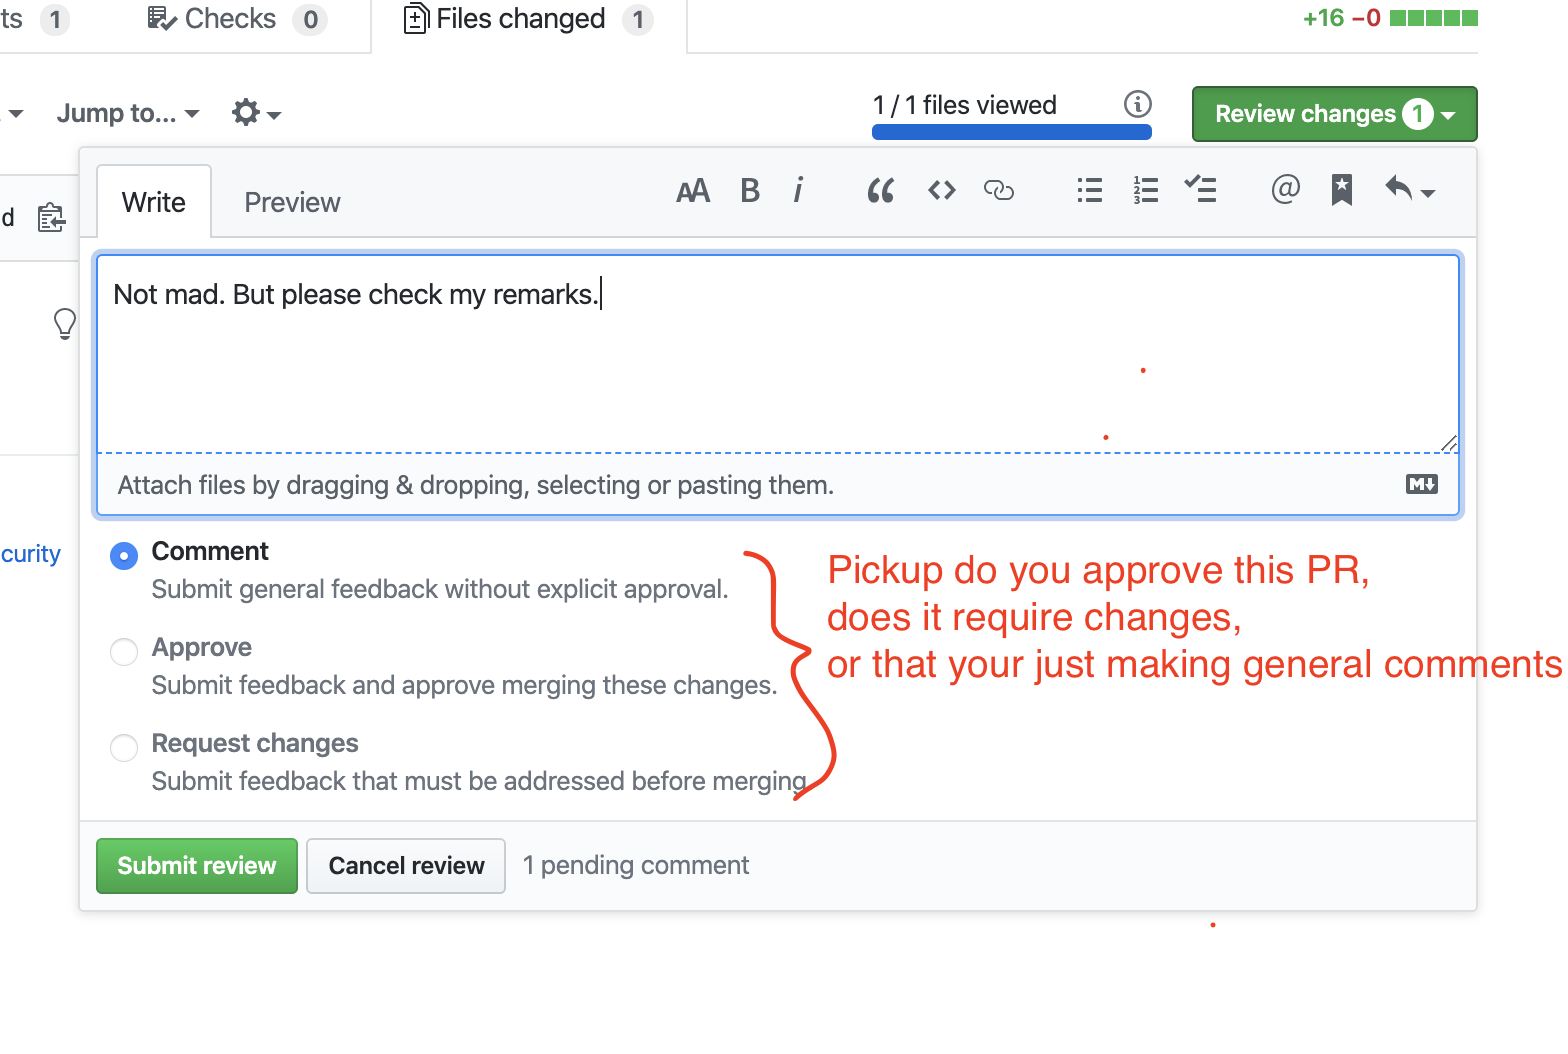Image resolution: width=1568 pixels, height=1054 pixels.
Task: Open the Jump to... dropdown
Action: coord(128,113)
